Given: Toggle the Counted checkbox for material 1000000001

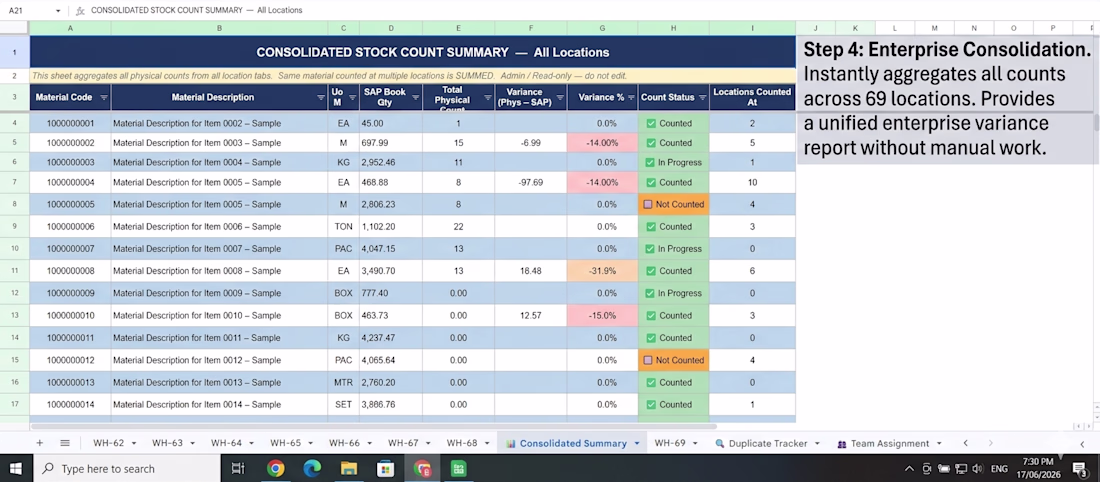Looking at the screenshot, I should [x=651, y=123].
